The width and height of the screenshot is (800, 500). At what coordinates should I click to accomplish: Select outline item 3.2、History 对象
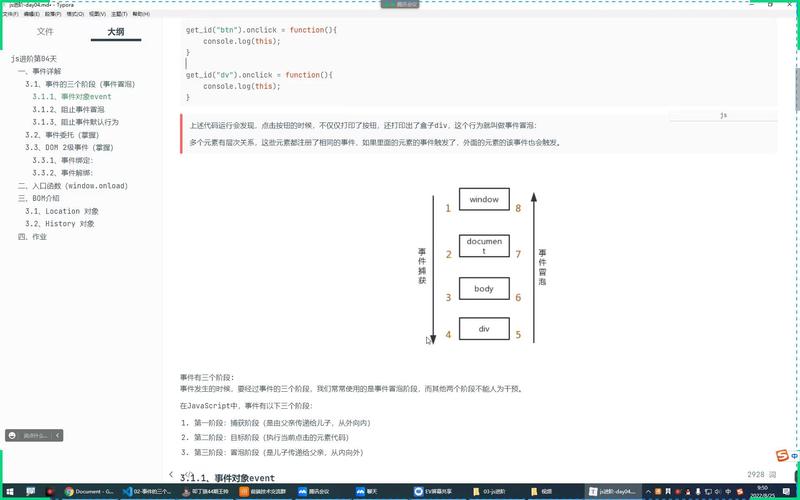coord(60,223)
